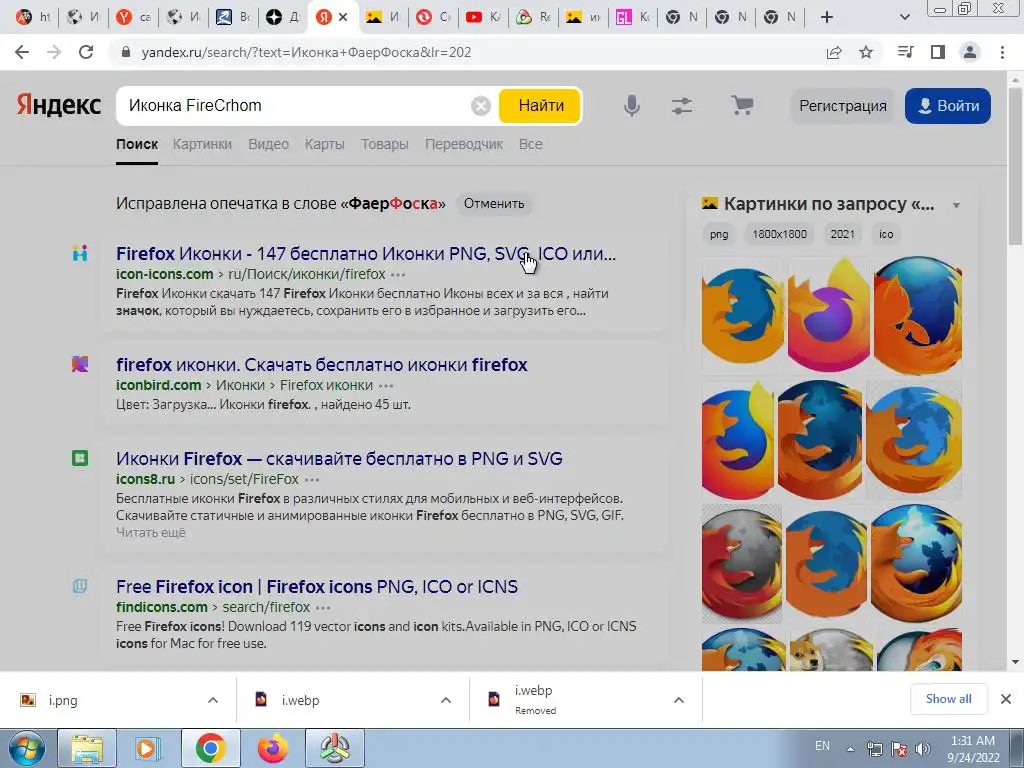This screenshot has width=1024, height=768.
Task: Click the Войти login button
Action: (x=948, y=106)
